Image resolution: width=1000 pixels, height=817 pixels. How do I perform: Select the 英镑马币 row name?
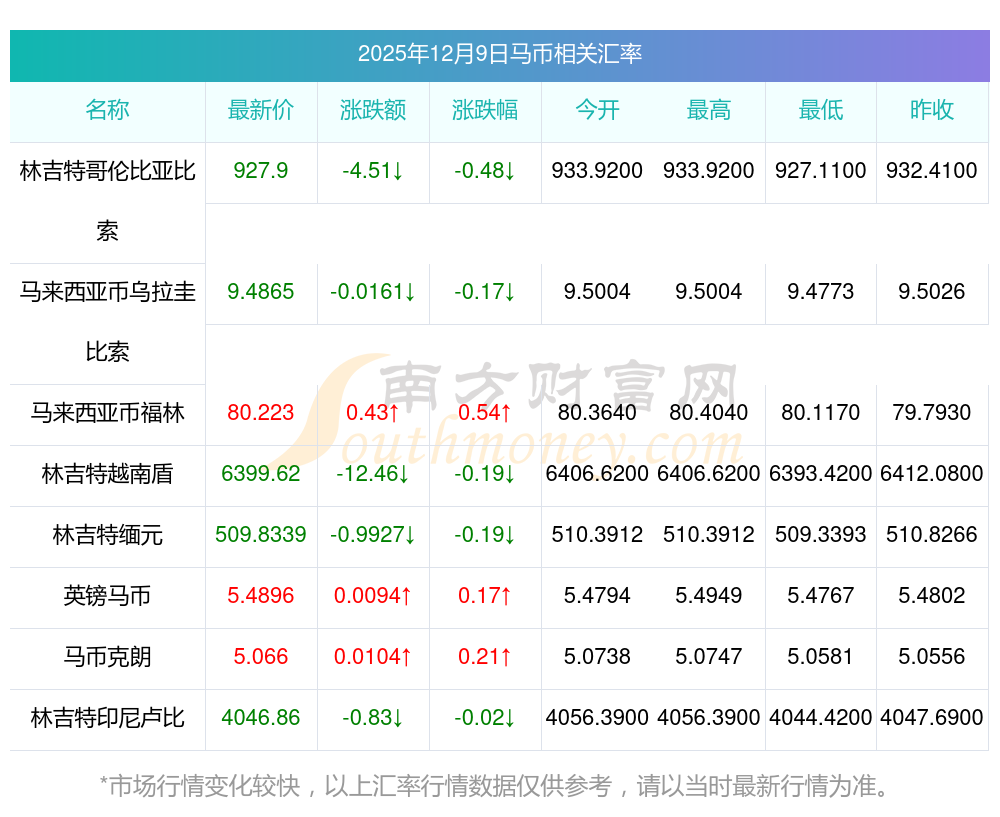pos(107,596)
